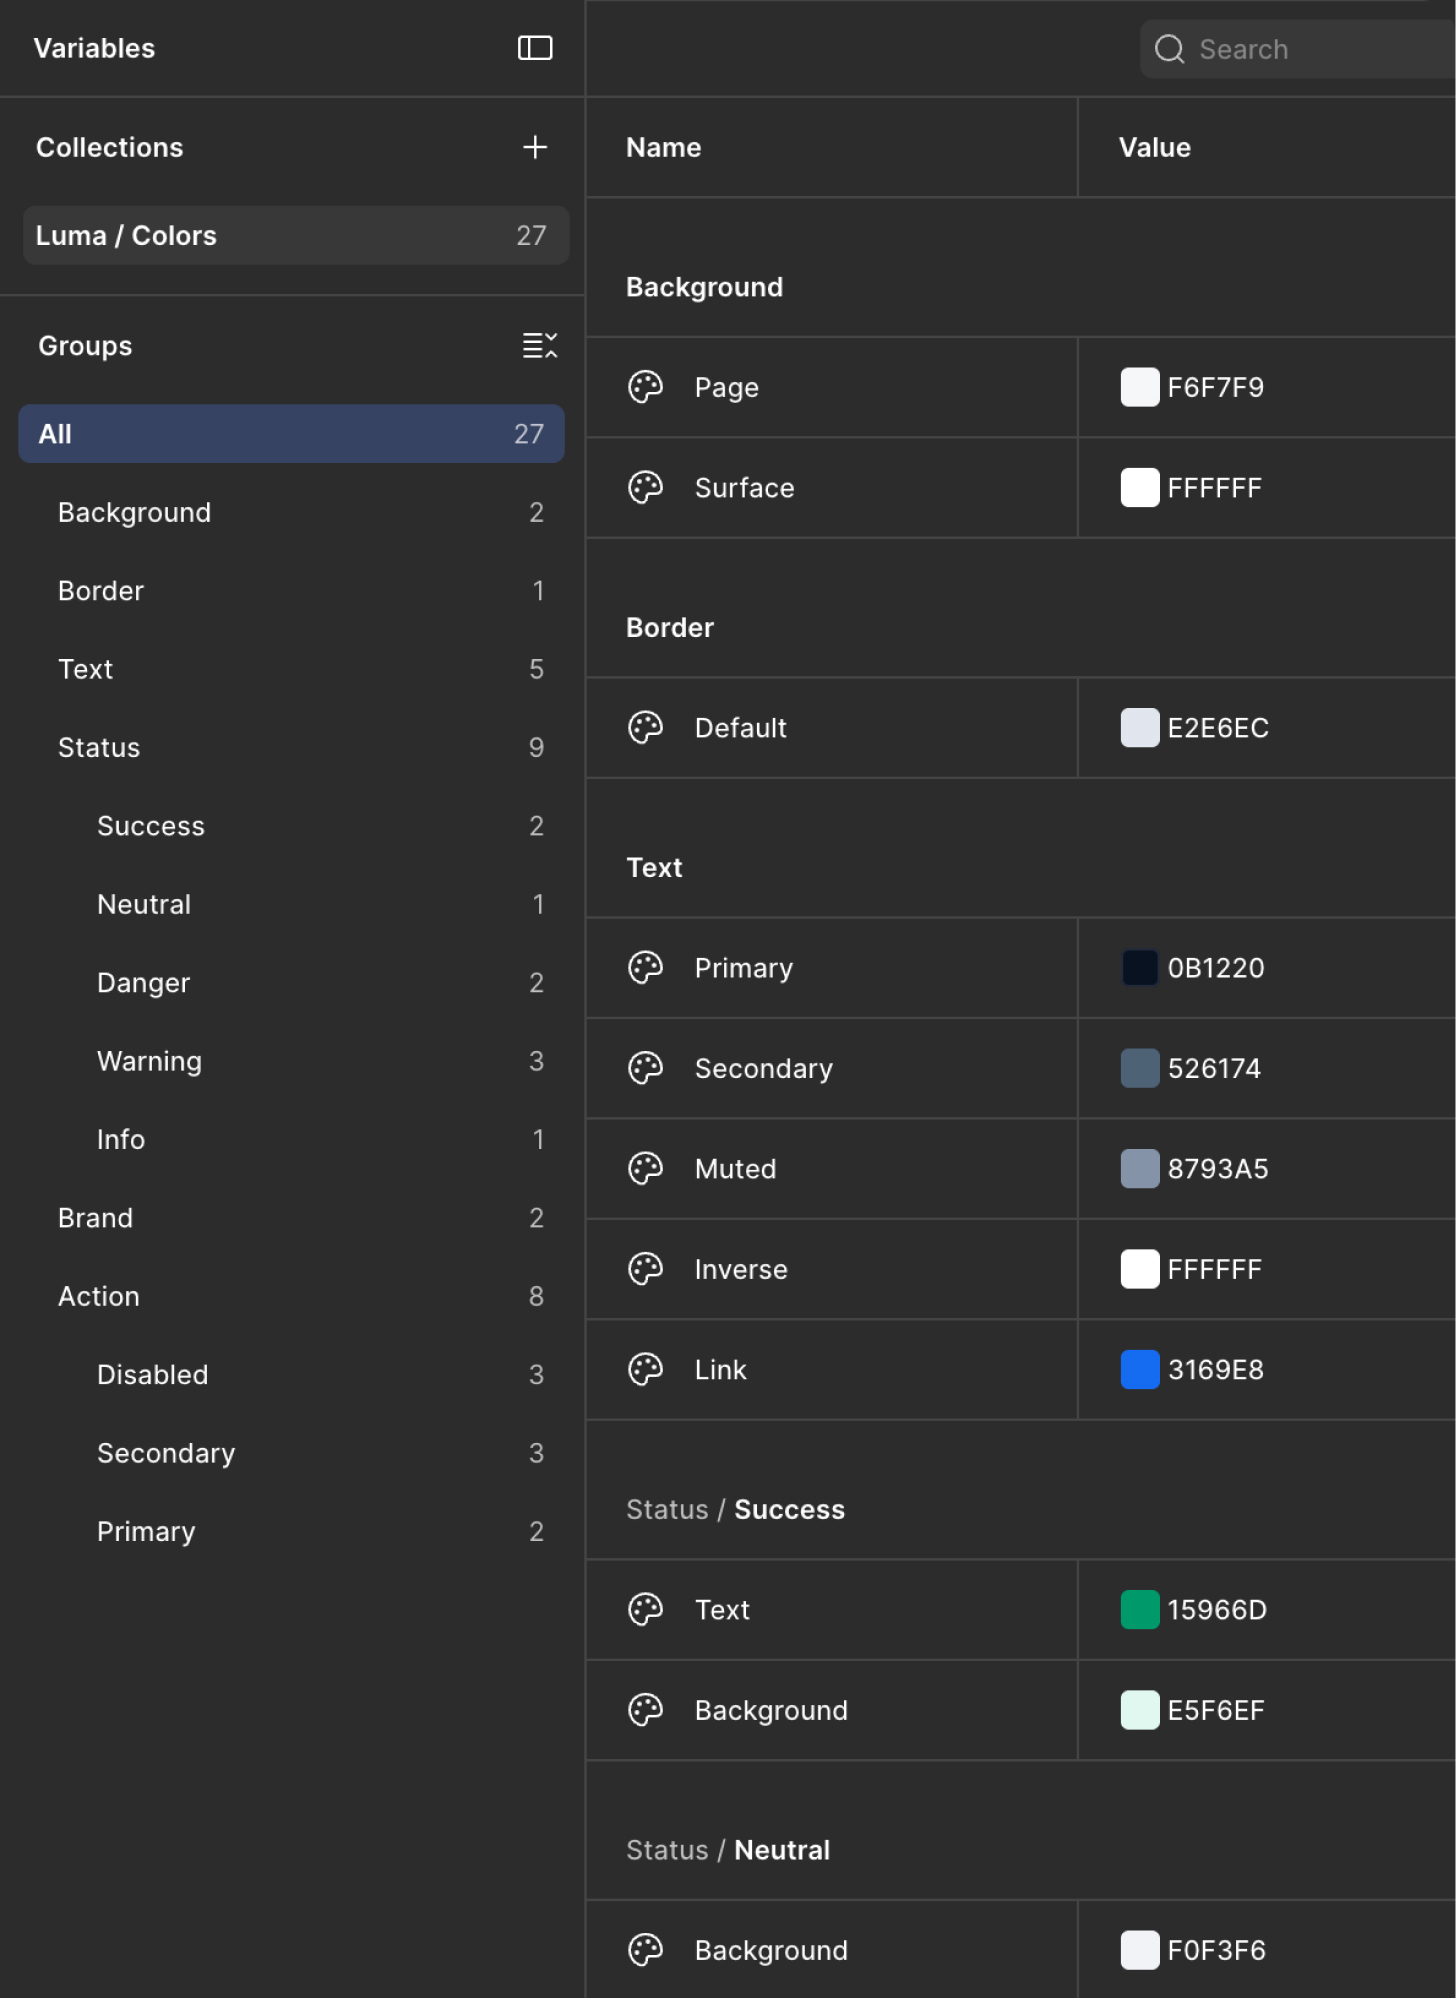Select the Info subgroup
This screenshot has width=1456, height=1998.
coord(291,1140)
